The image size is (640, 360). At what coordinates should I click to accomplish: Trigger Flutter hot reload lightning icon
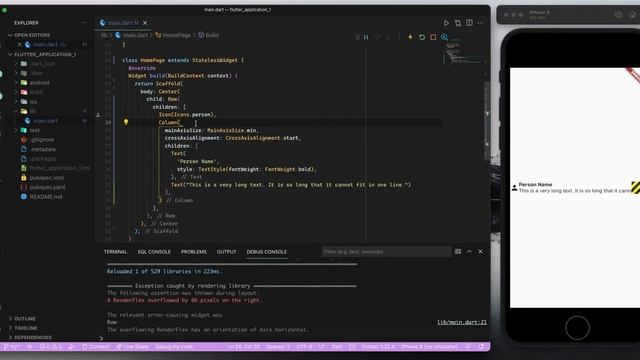[x=410, y=37]
